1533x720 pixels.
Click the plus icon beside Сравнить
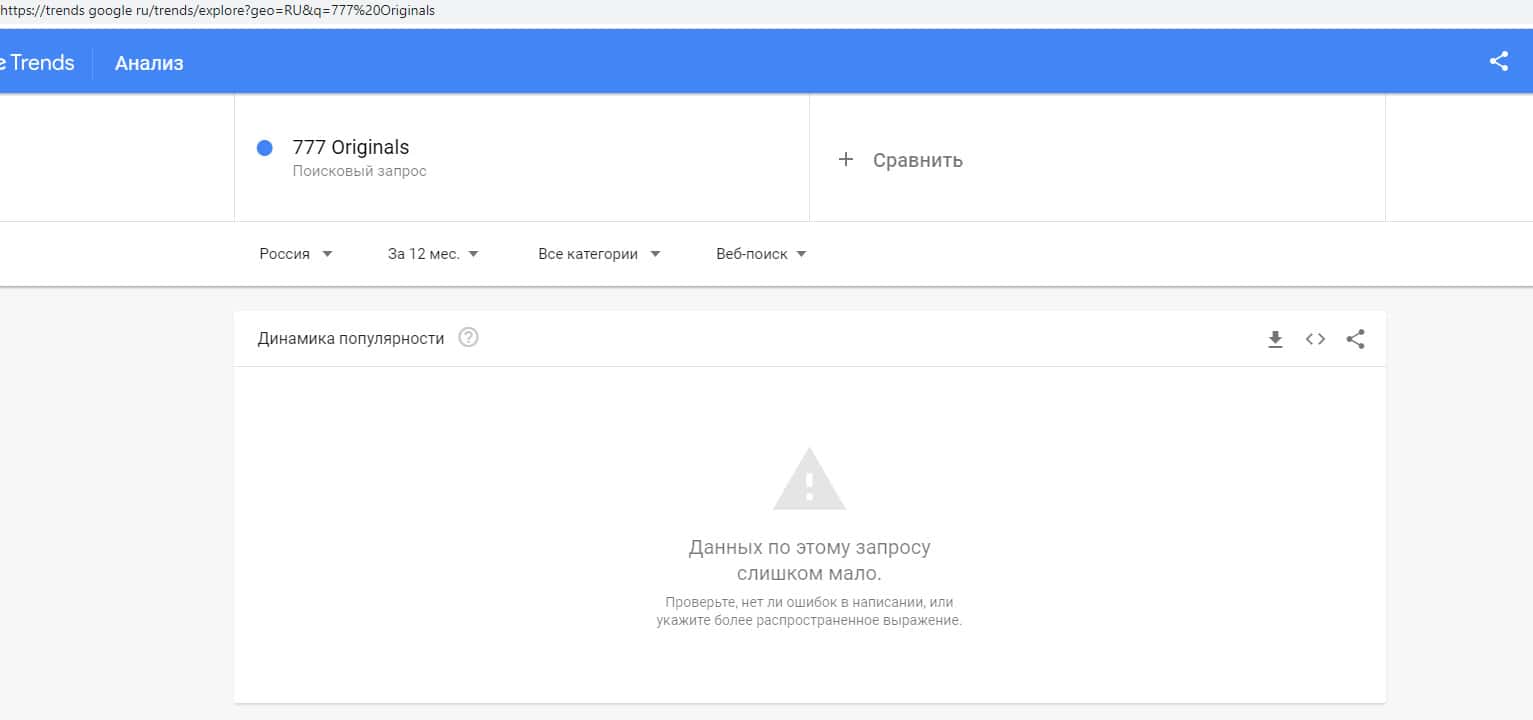[x=846, y=159]
